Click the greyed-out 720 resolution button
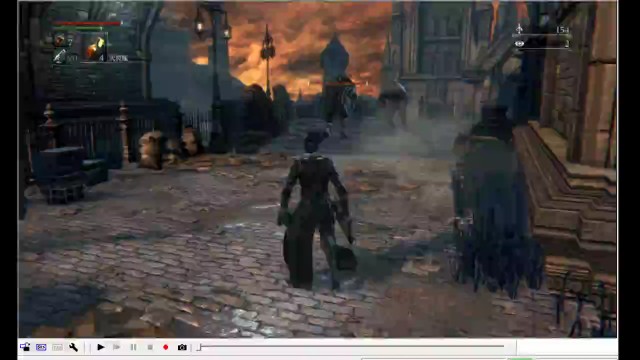The image size is (640, 360). coord(58,347)
